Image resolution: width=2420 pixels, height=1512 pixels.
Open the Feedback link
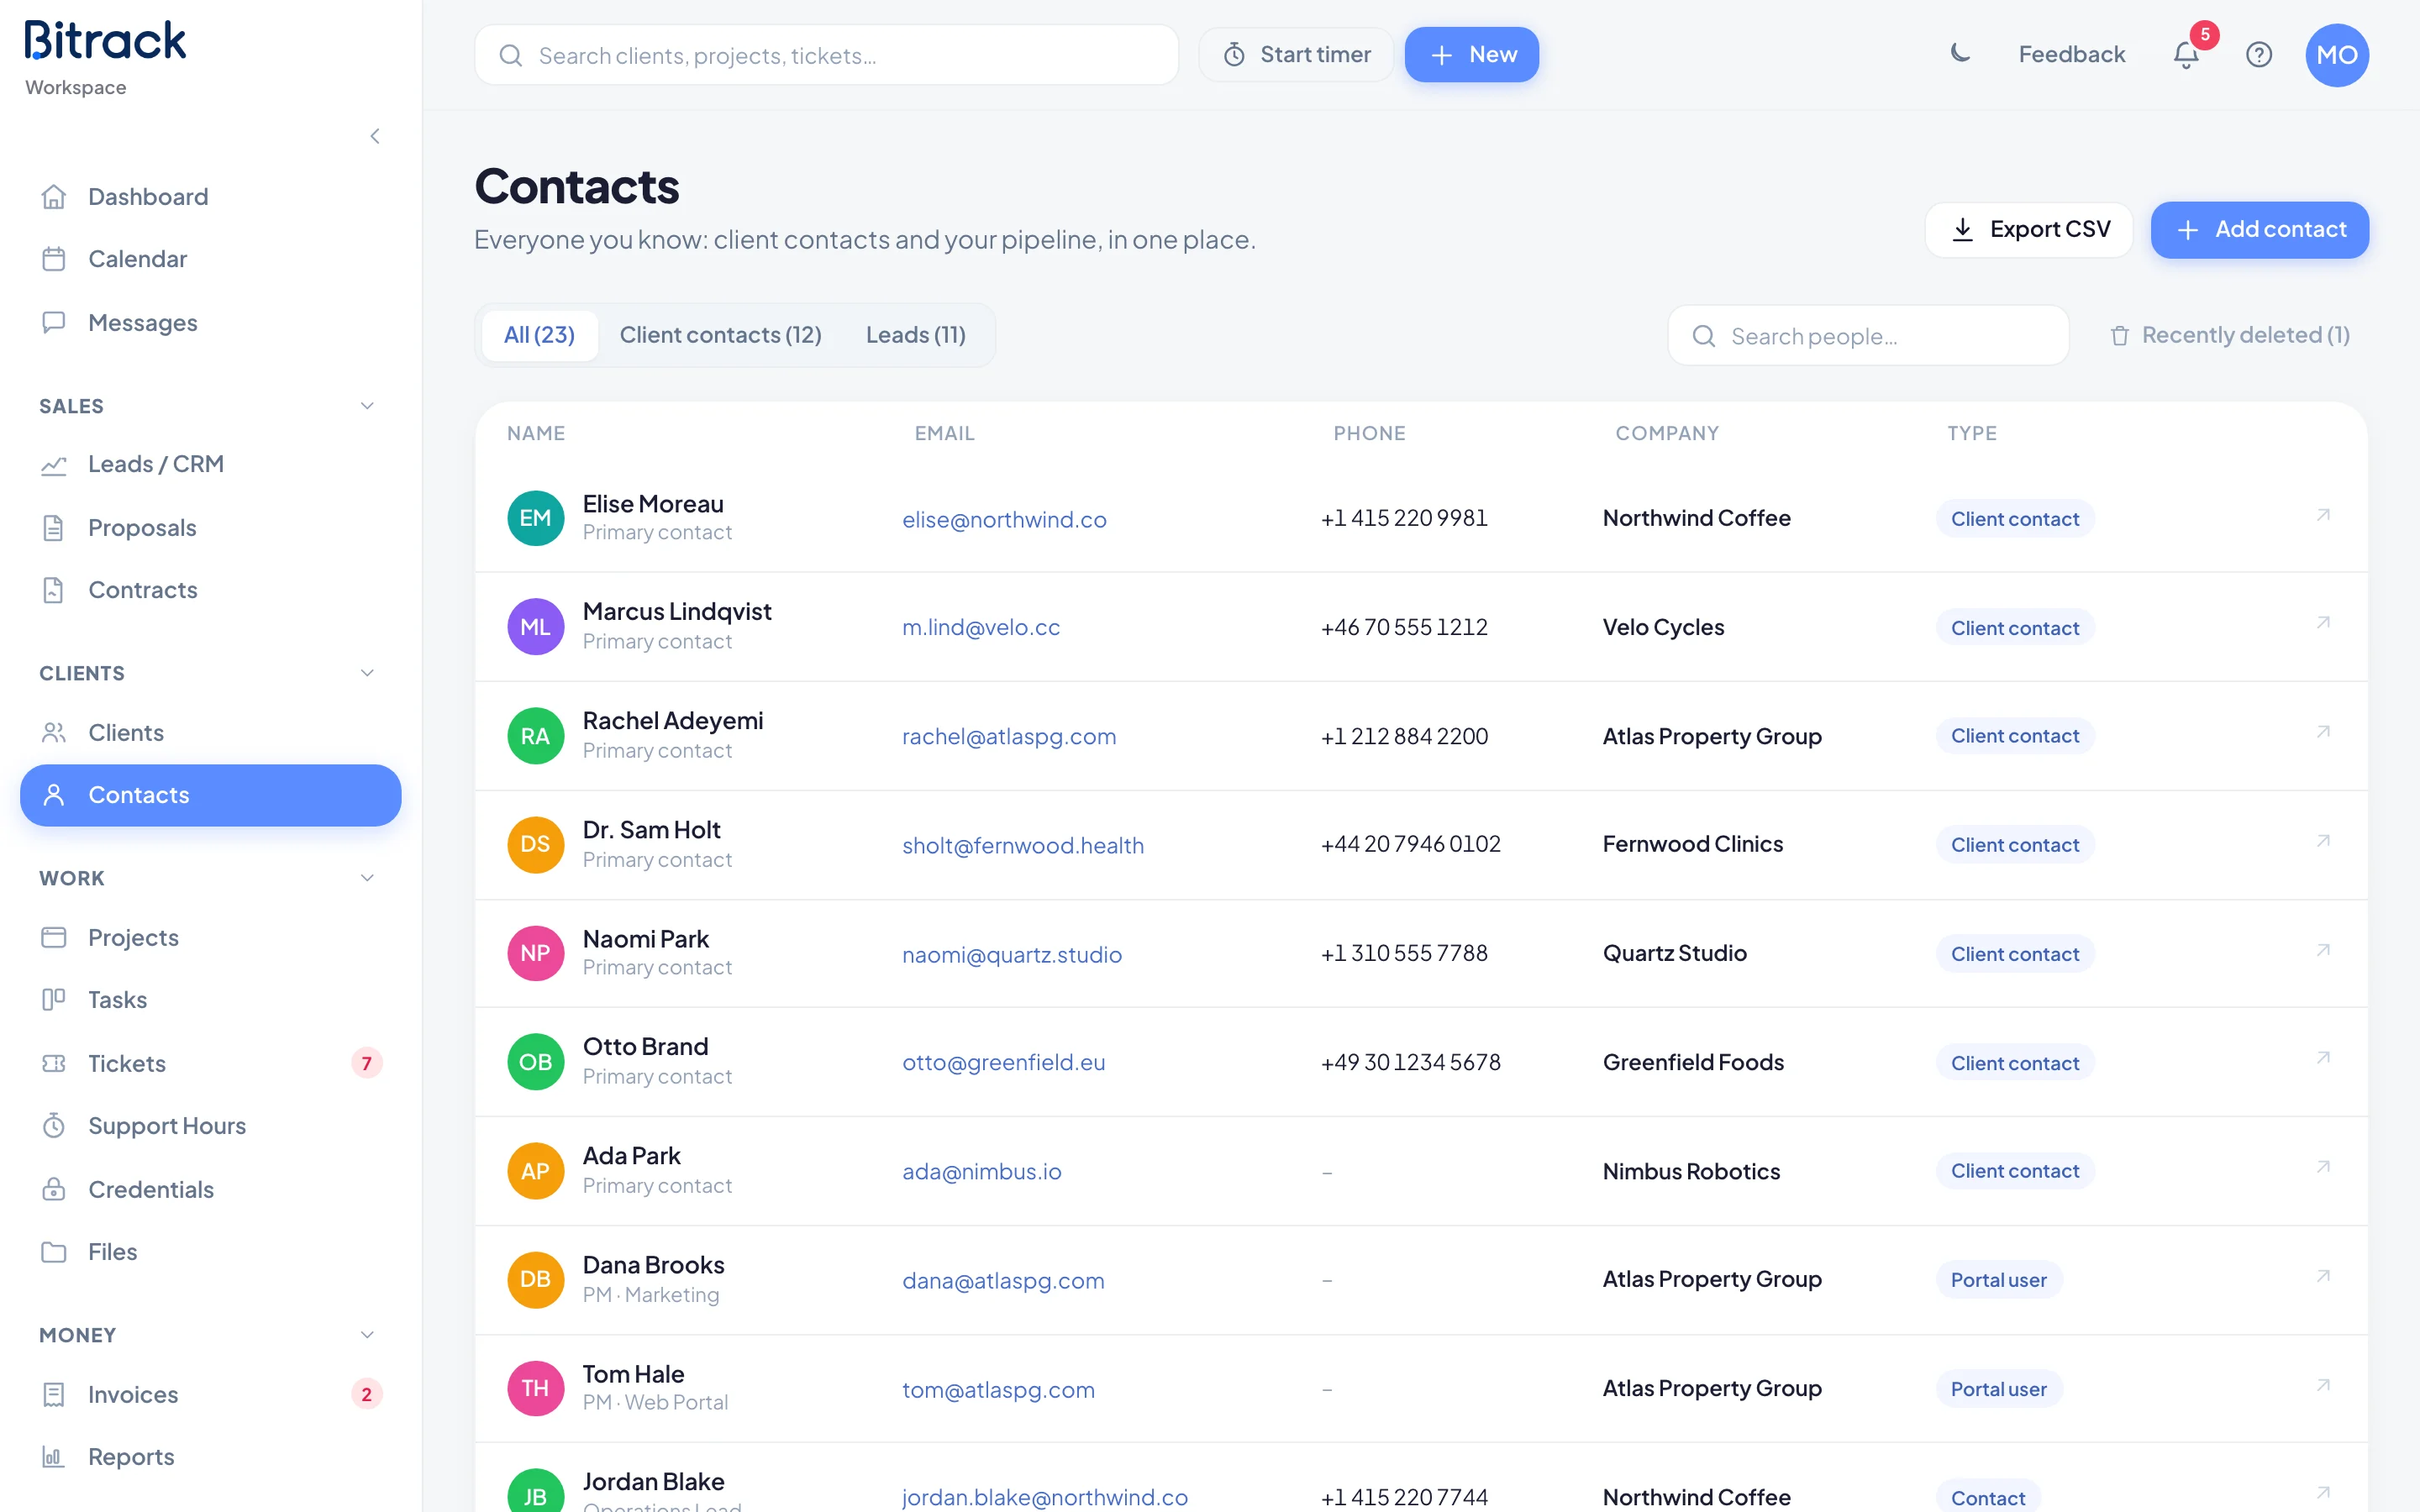(2071, 55)
